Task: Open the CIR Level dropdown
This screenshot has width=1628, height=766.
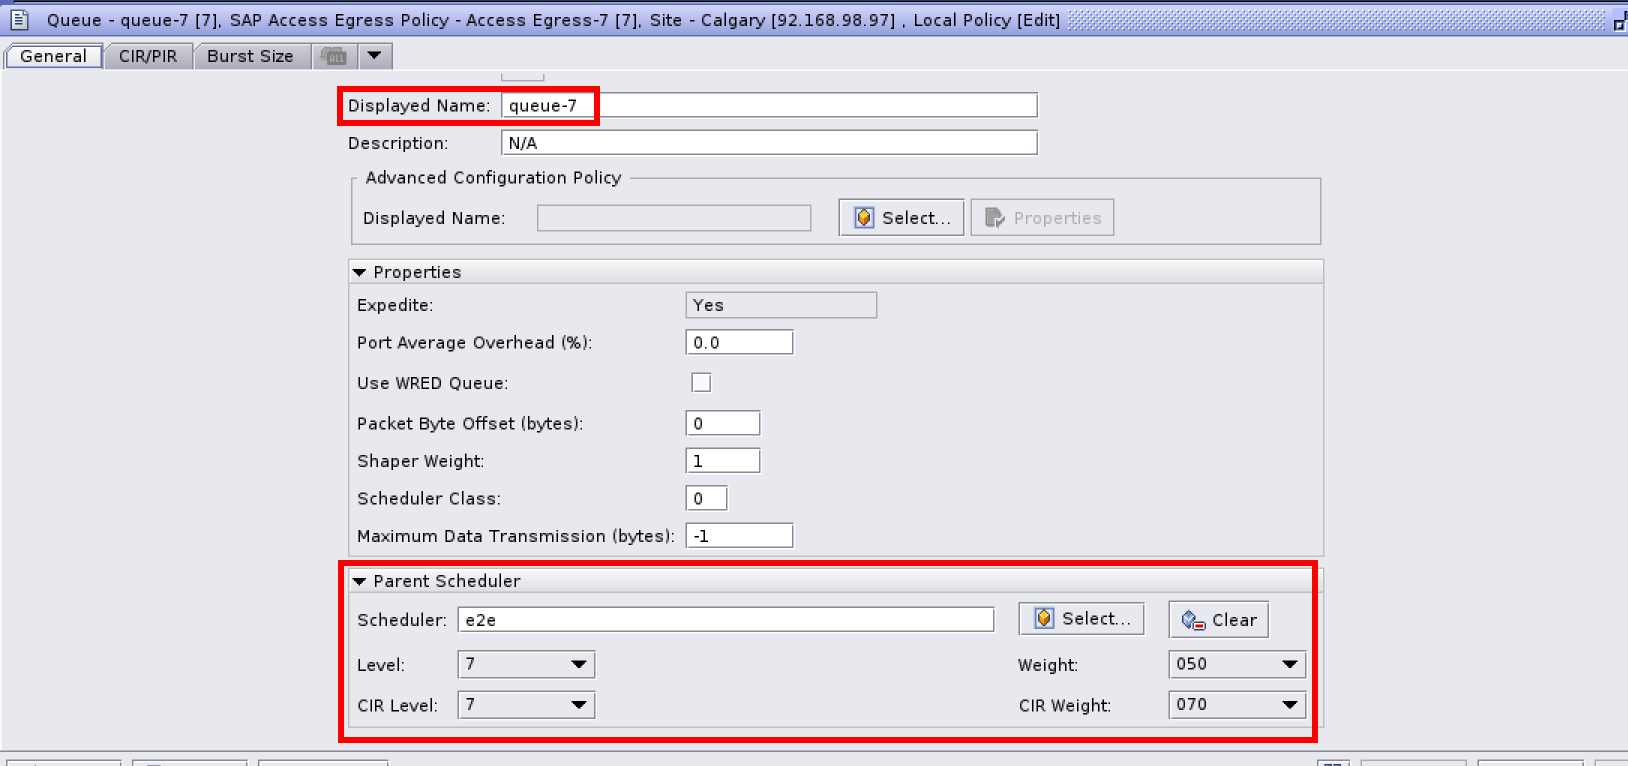Action: [578, 705]
